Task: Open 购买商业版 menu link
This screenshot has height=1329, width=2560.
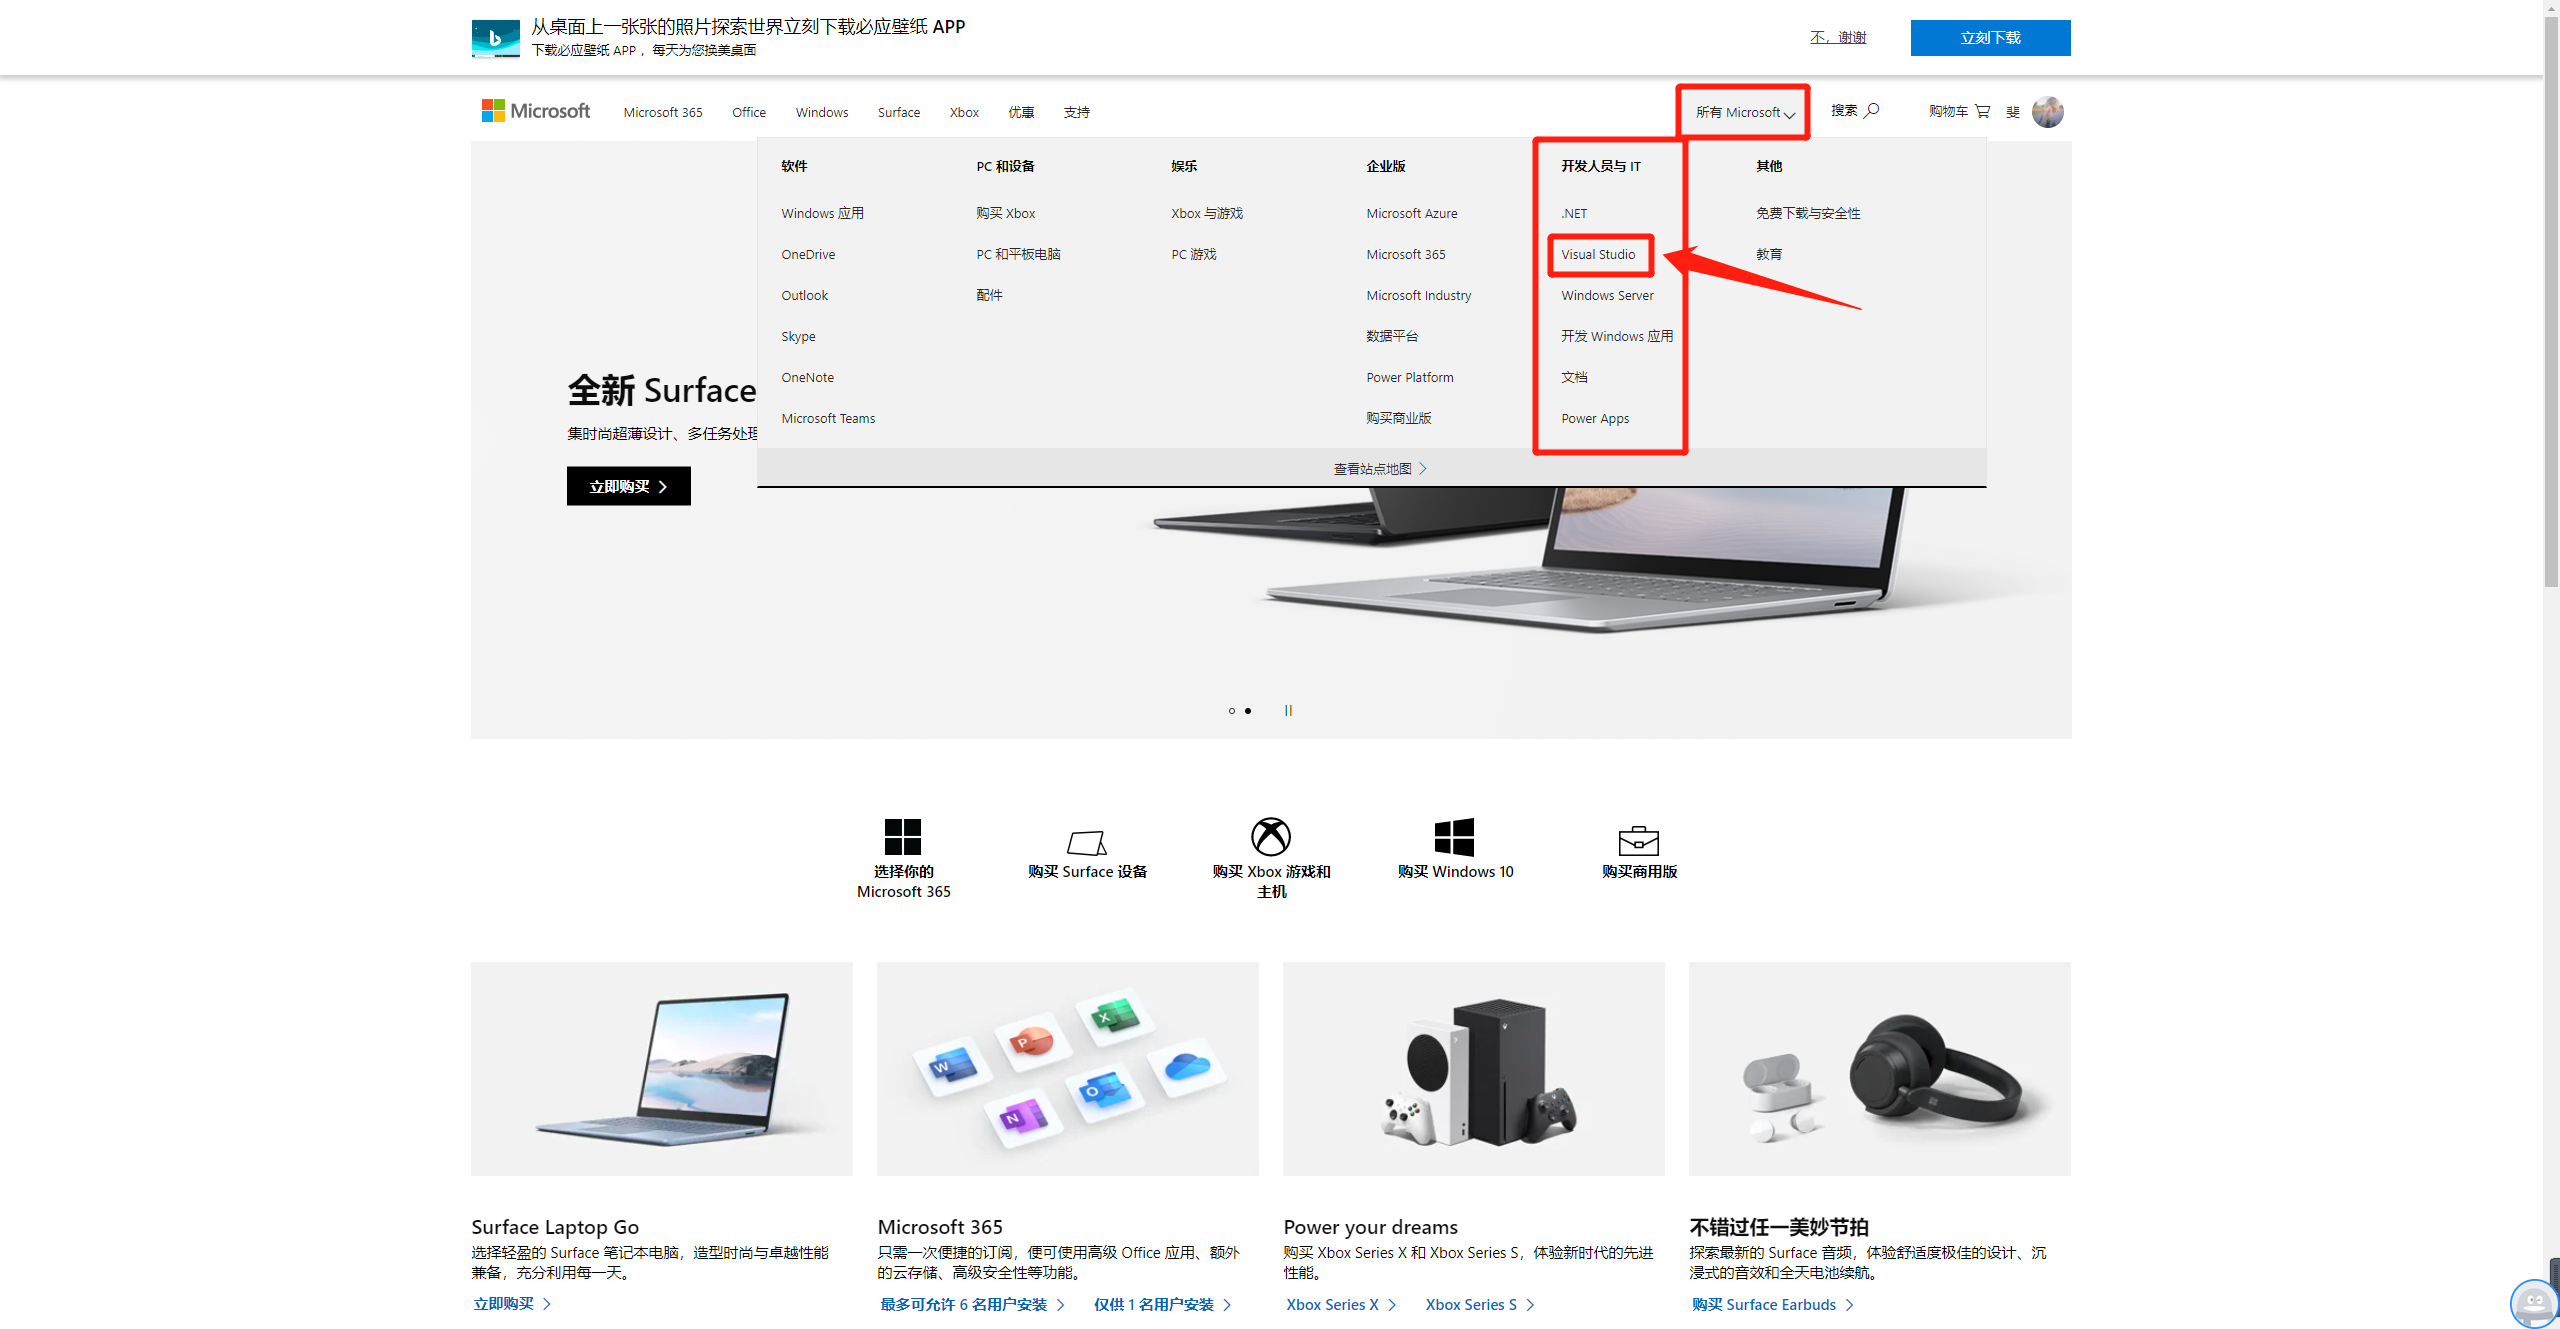Action: [x=1399, y=418]
